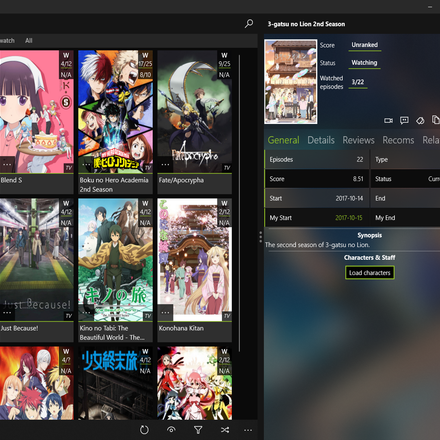Click the 3-gatsu no Lion cover image
The height and width of the screenshot is (440, 440).
click(x=291, y=82)
